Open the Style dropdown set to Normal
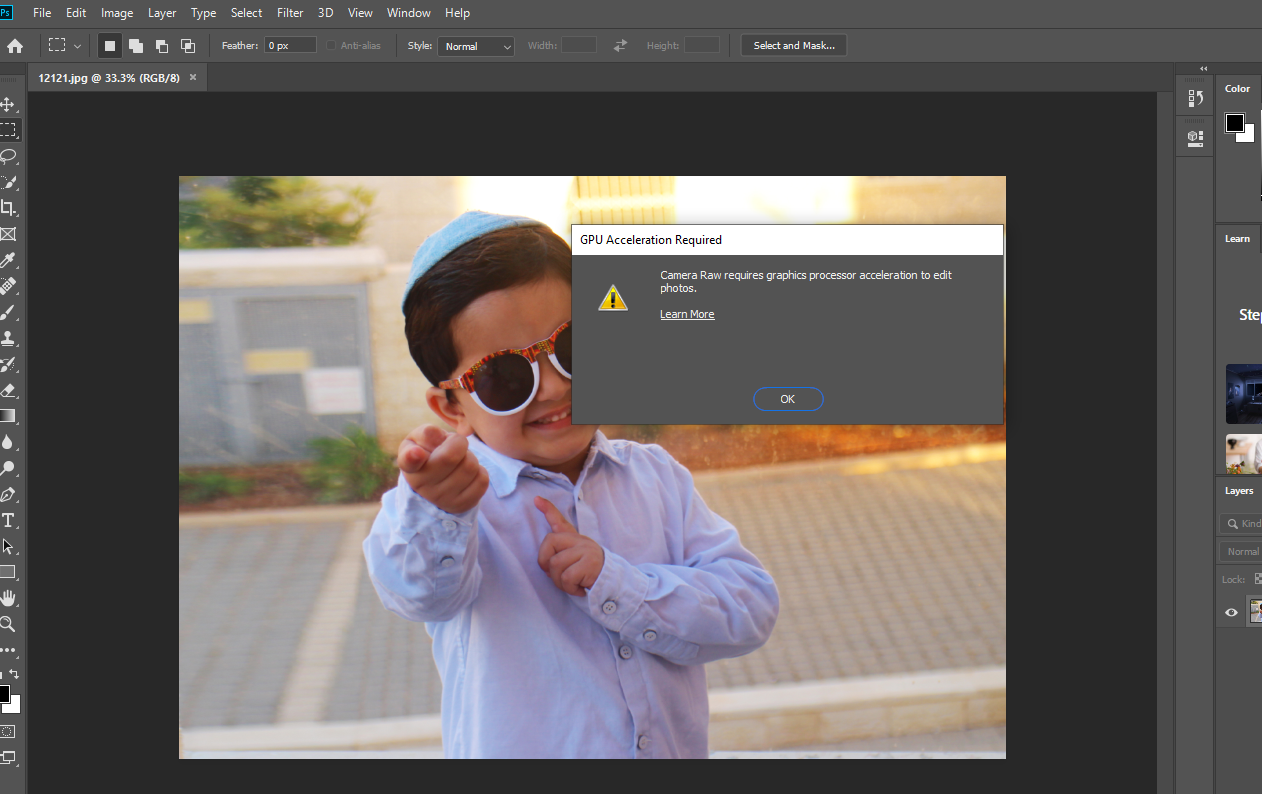Image resolution: width=1262 pixels, height=794 pixels. (476, 46)
